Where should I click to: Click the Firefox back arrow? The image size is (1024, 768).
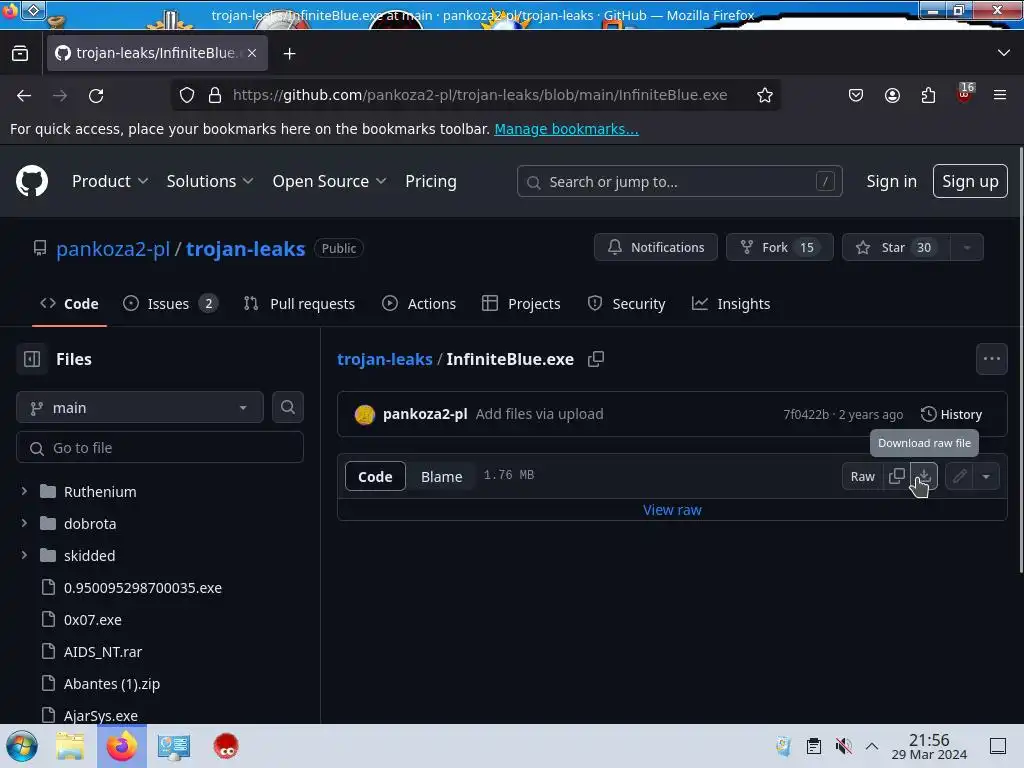click(x=24, y=95)
